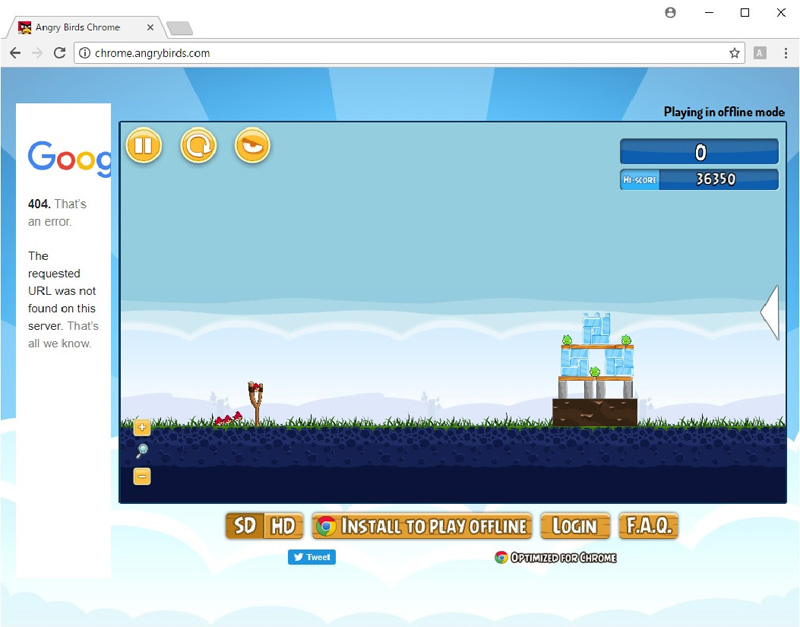
Task: Open the Mighty Eagle button
Action: (253, 145)
